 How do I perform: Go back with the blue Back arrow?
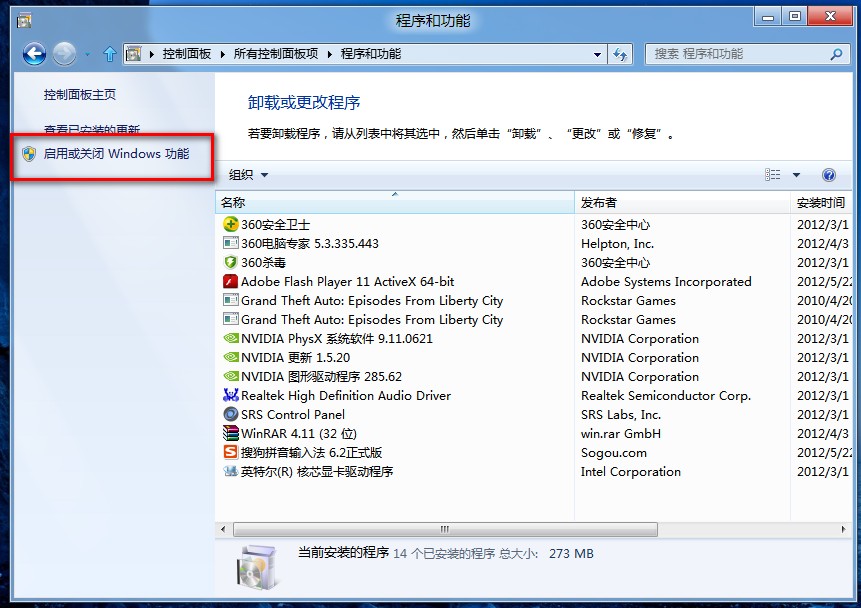34,54
